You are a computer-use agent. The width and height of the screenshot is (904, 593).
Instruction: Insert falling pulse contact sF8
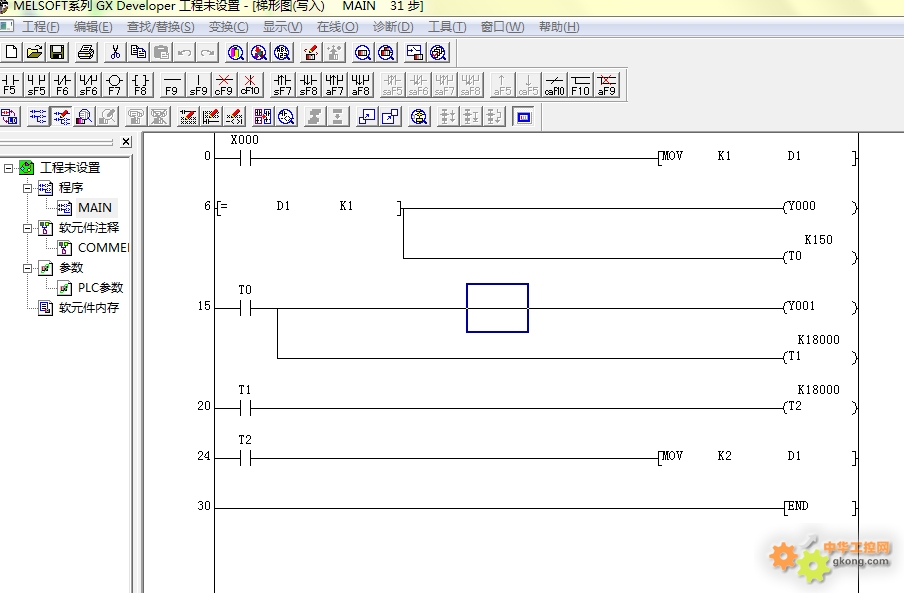(308, 85)
